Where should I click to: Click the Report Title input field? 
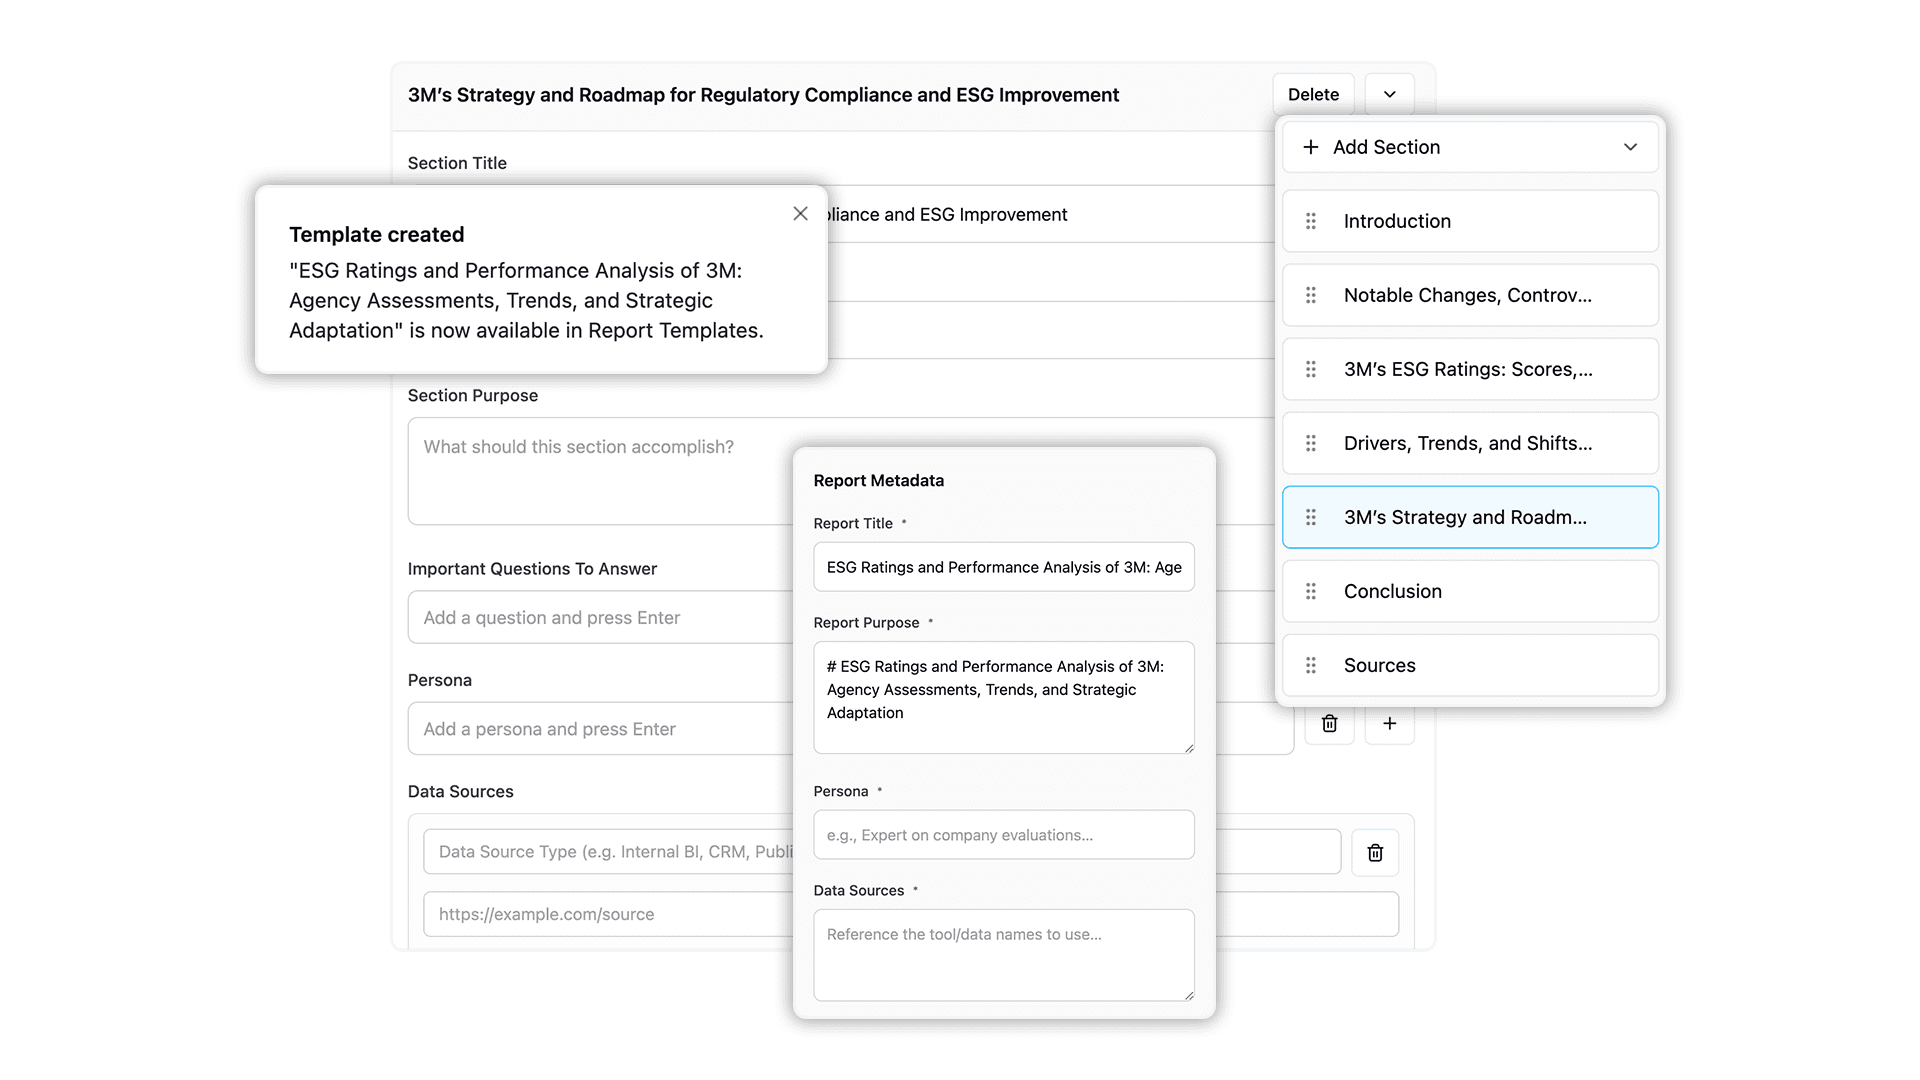(x=1004, y=567)
